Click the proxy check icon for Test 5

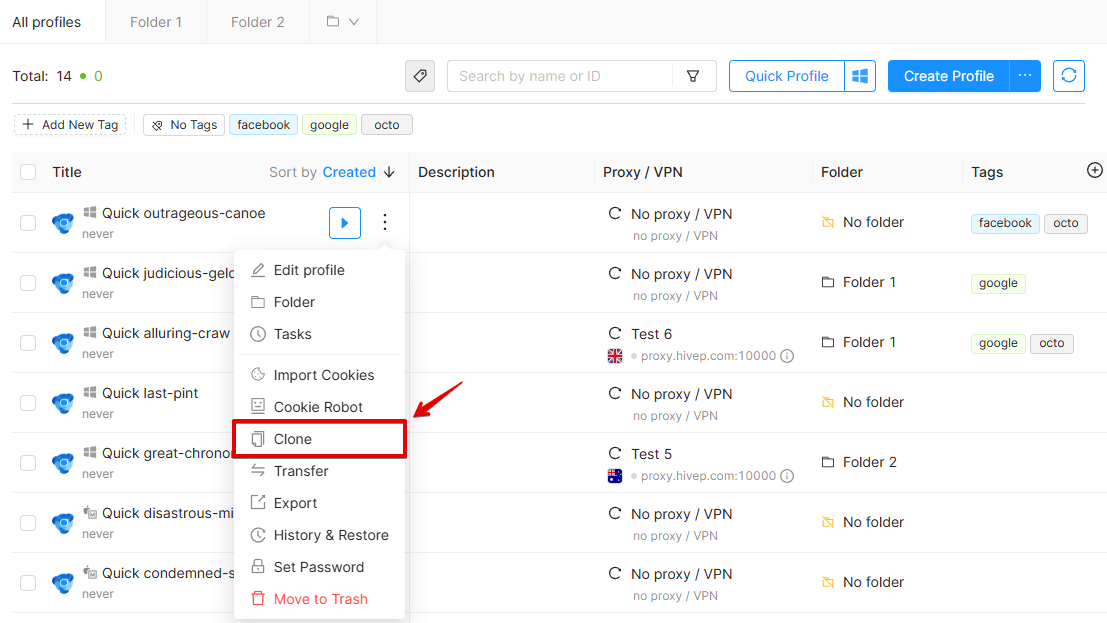(x=615, y=453)
